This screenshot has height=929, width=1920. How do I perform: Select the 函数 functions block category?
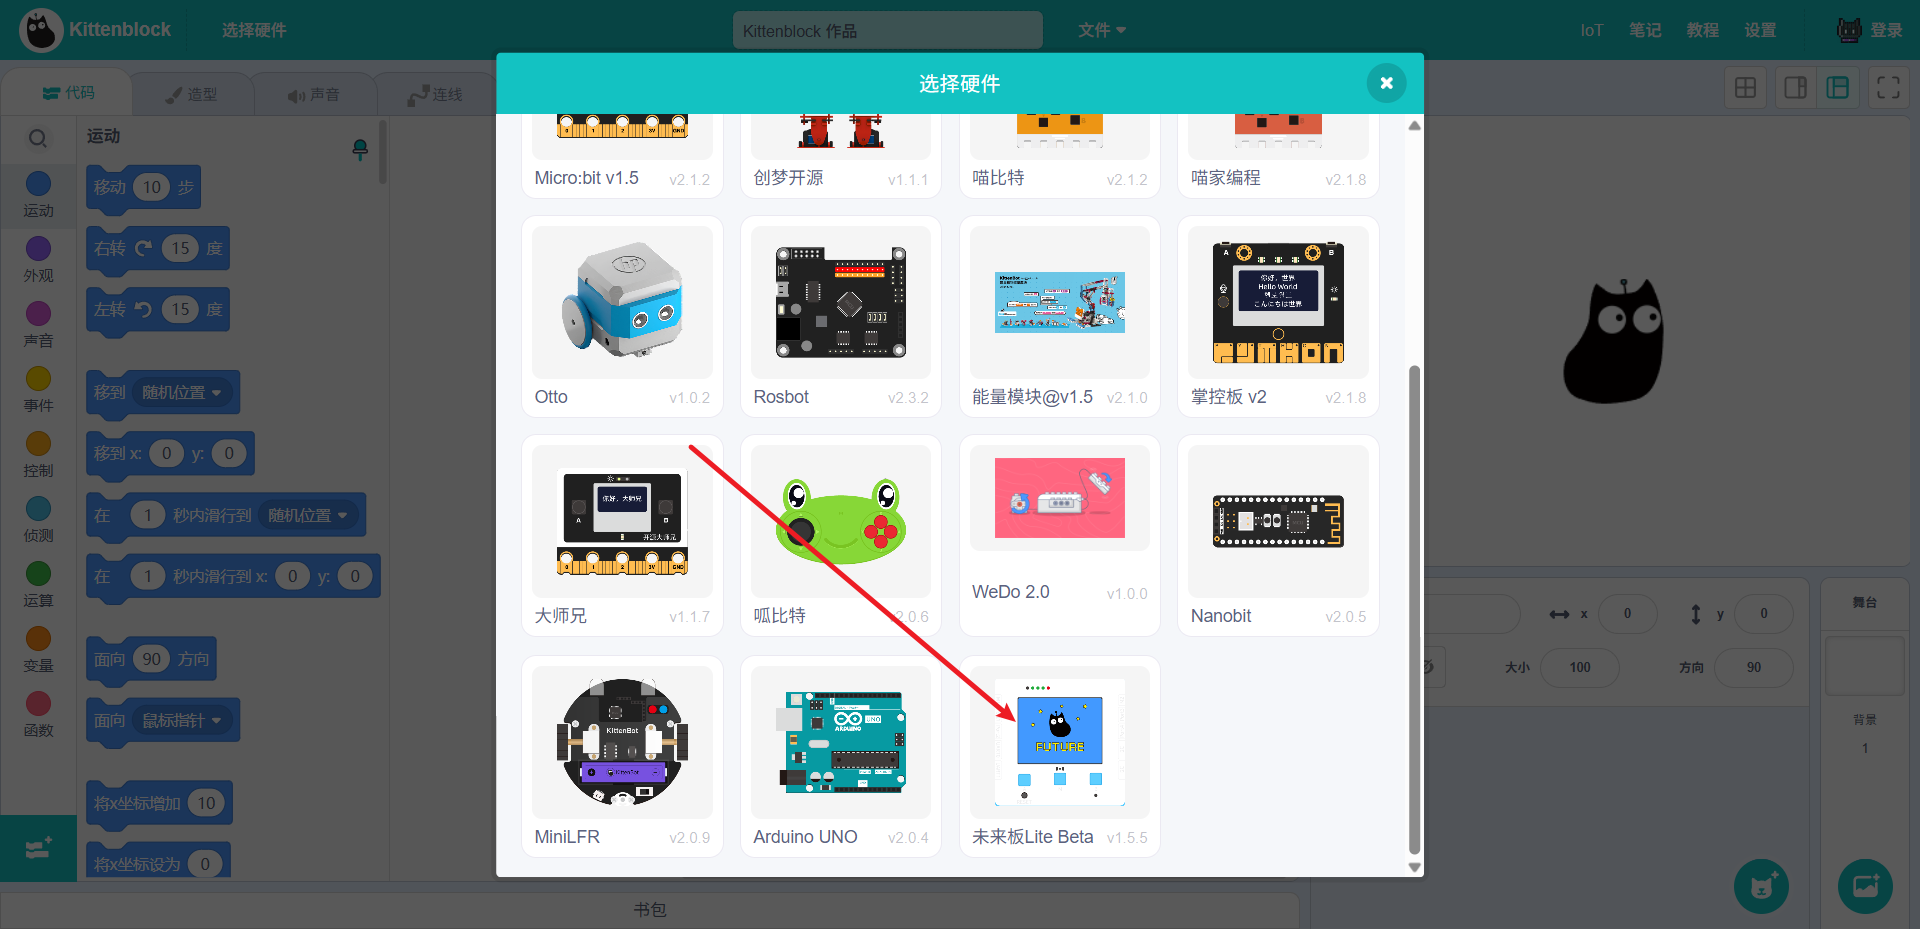coord(38,715)
